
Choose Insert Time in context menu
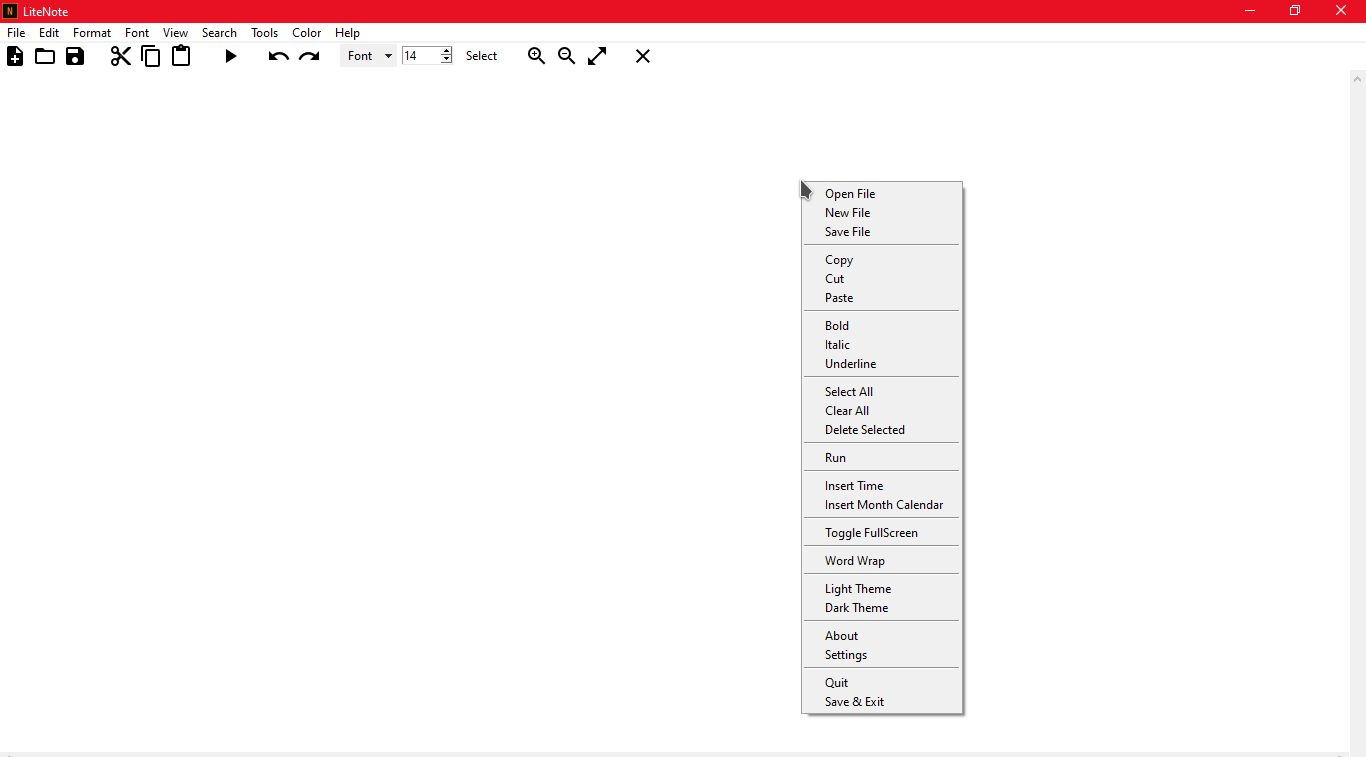881,486
